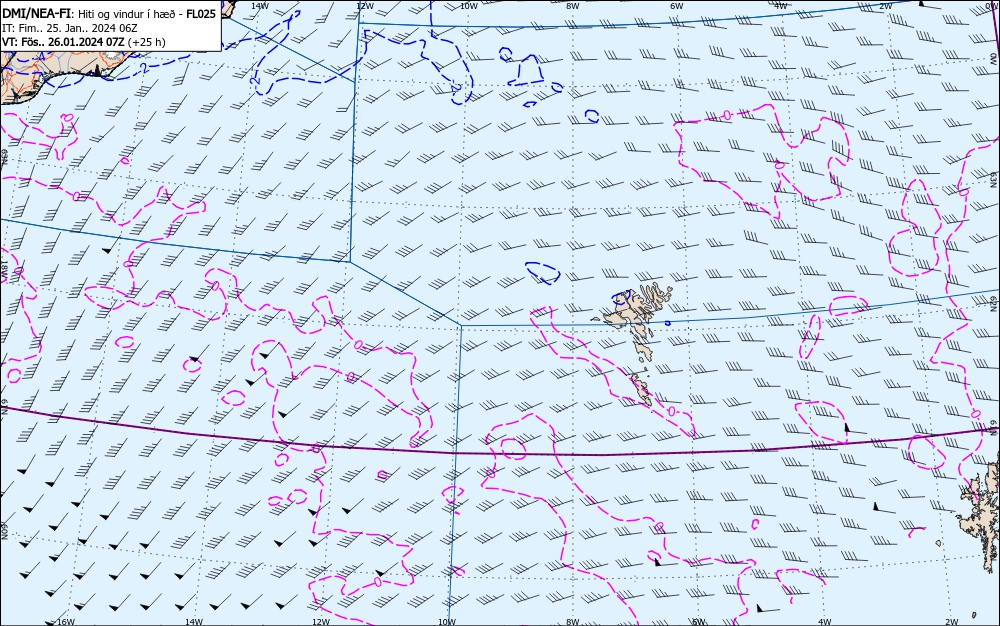Click the '2W' longitude label along the top edge

click(x=885, y=6)
